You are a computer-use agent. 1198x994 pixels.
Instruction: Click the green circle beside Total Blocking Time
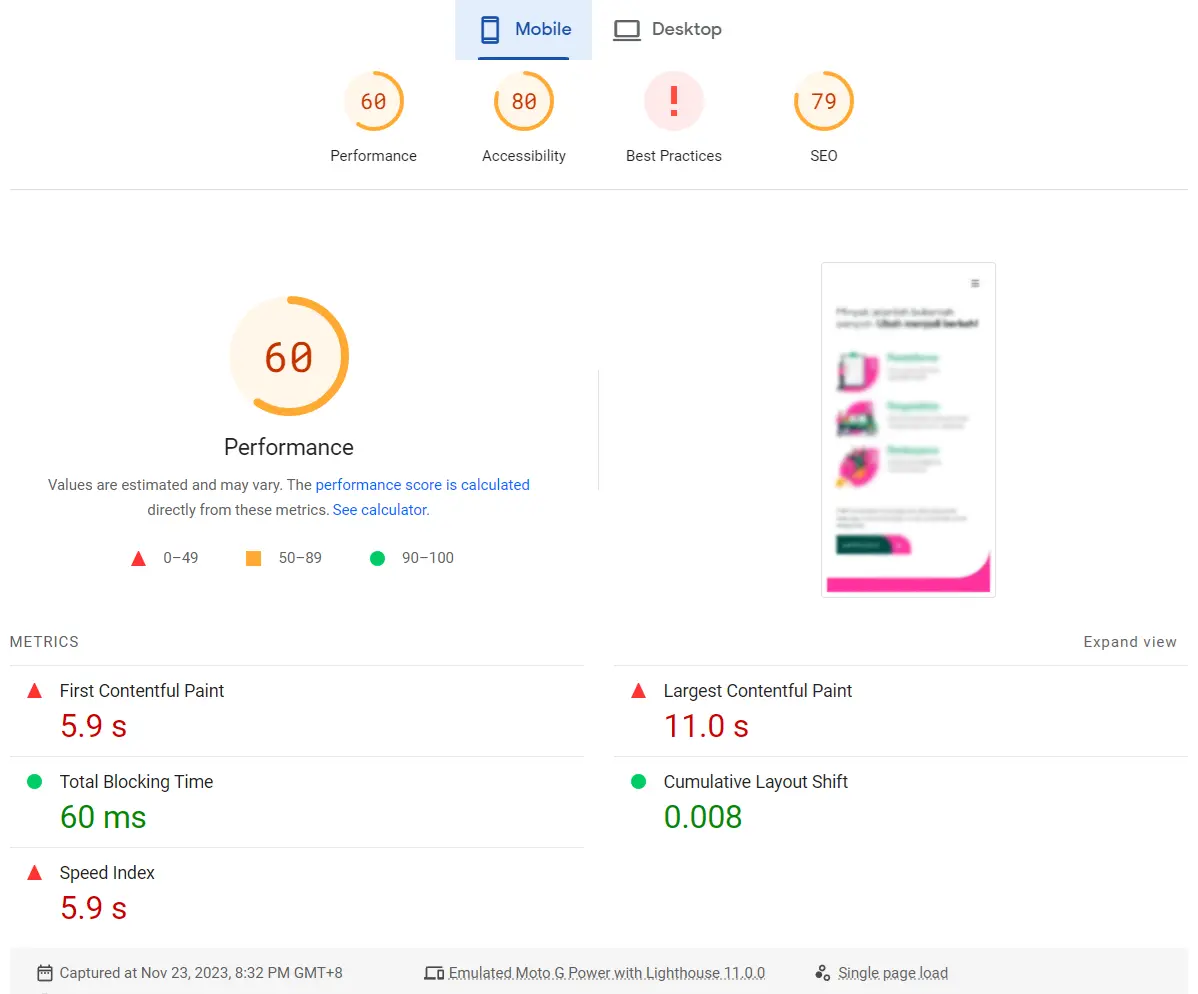tap(35, 782)
